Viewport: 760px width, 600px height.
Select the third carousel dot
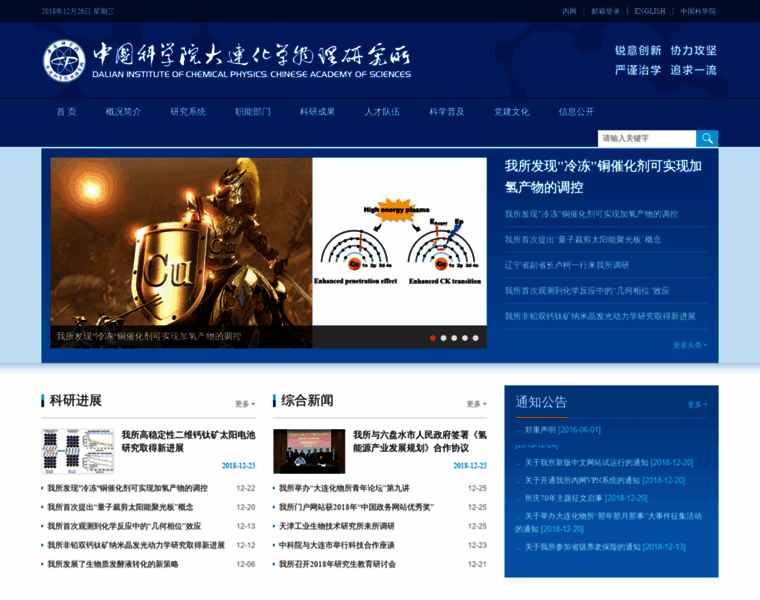click(x=454, y=338)
